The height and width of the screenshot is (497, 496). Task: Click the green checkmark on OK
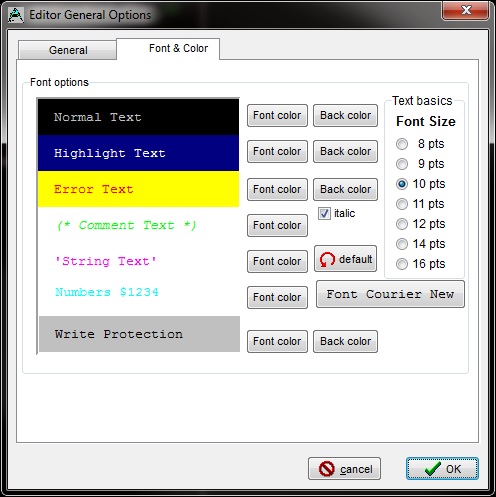pyautogui.click(x=433, y=469)
